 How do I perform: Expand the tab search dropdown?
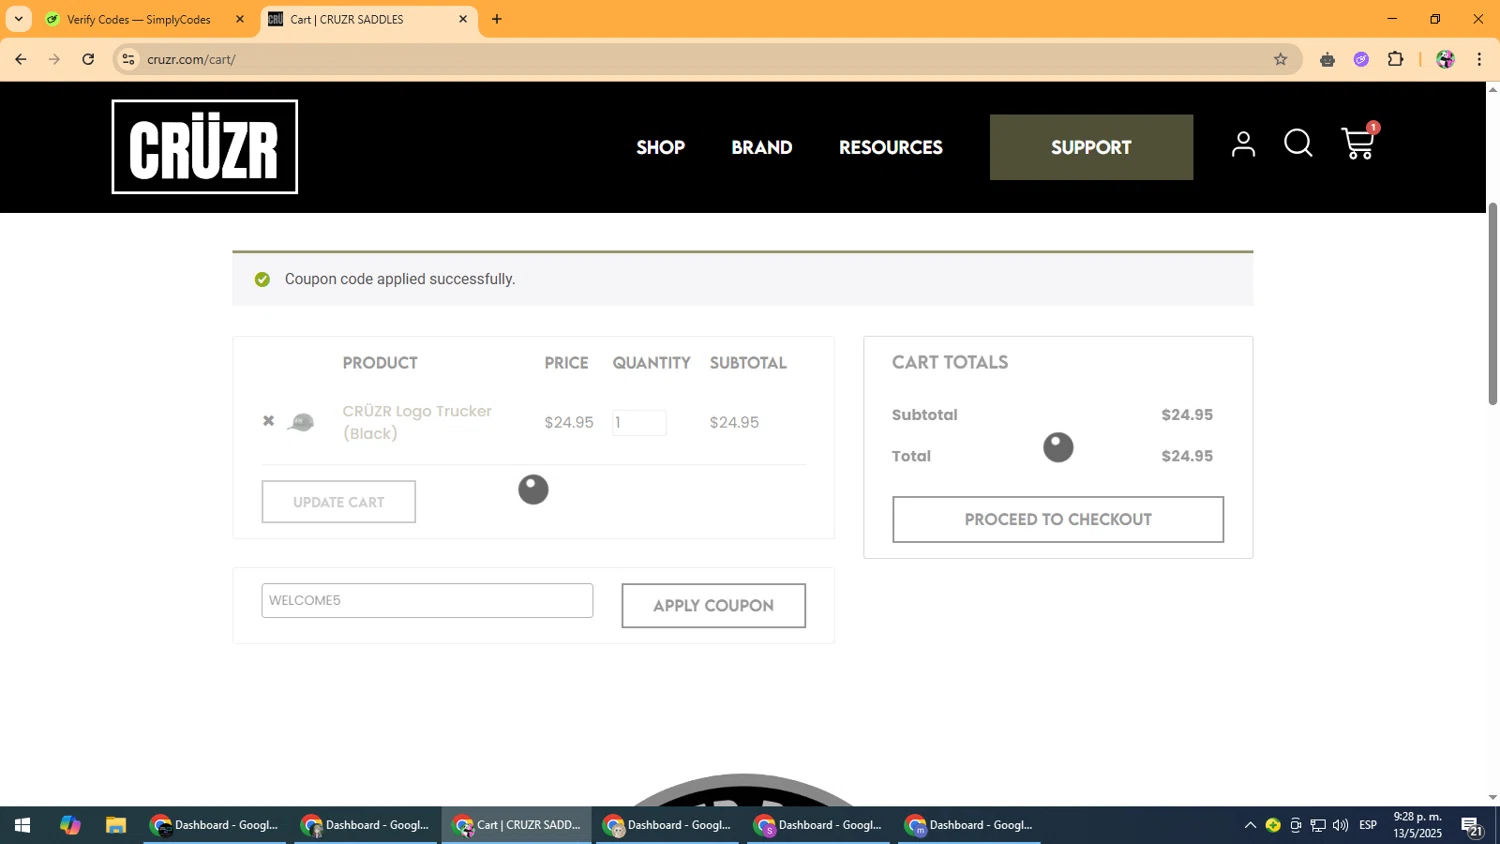pyautogui.click(x=18, y=19)
